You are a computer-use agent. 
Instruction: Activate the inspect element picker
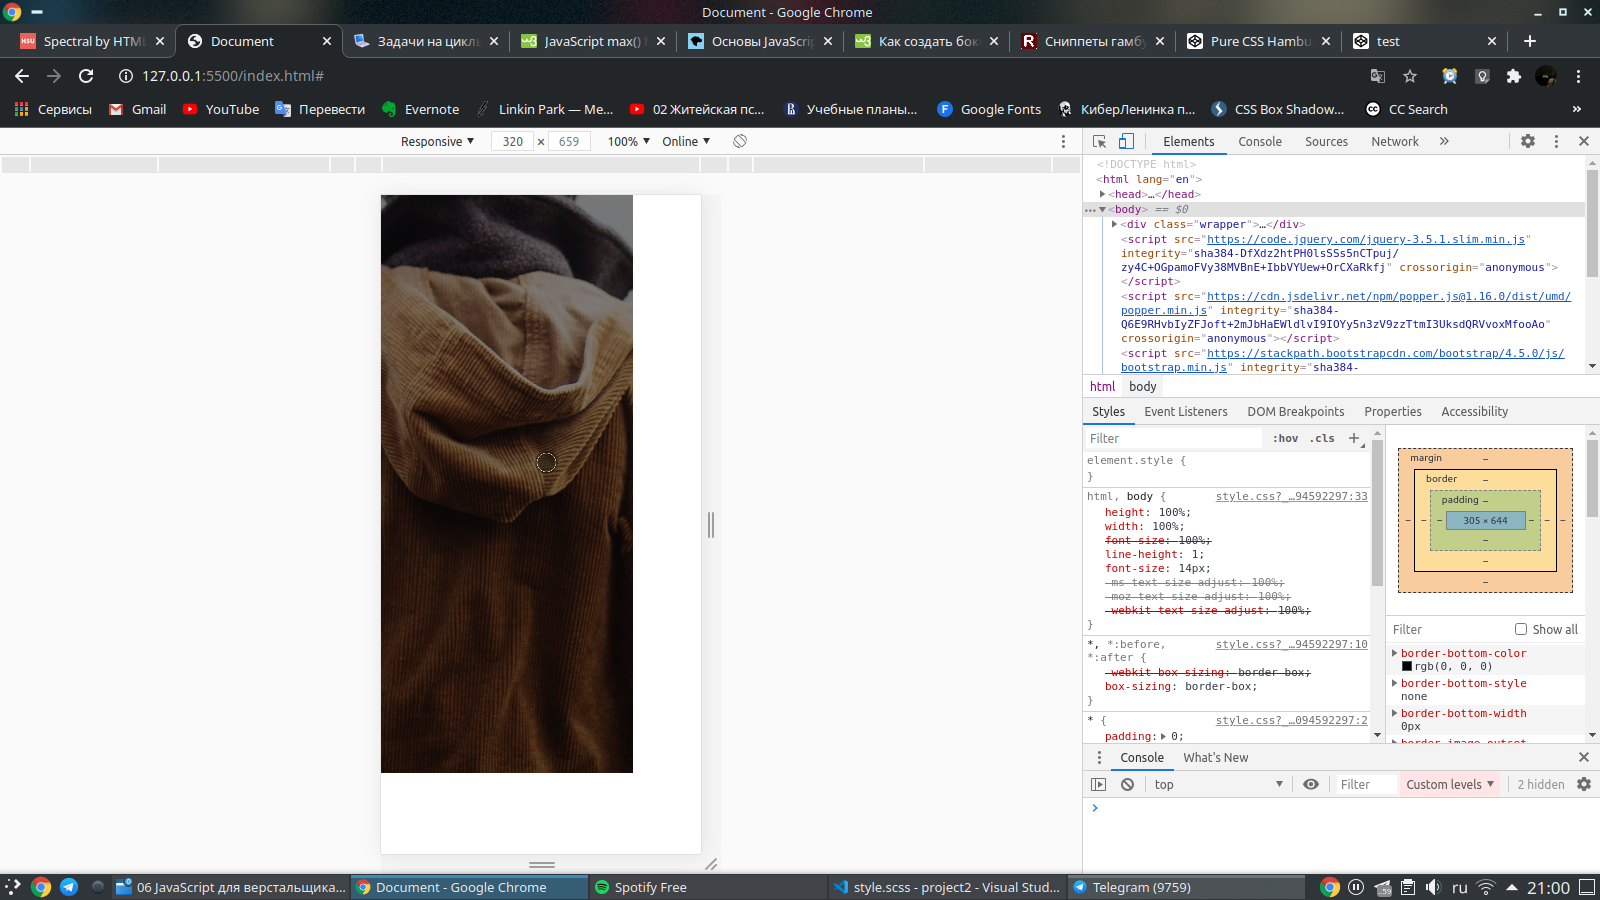pos(1099,141)
